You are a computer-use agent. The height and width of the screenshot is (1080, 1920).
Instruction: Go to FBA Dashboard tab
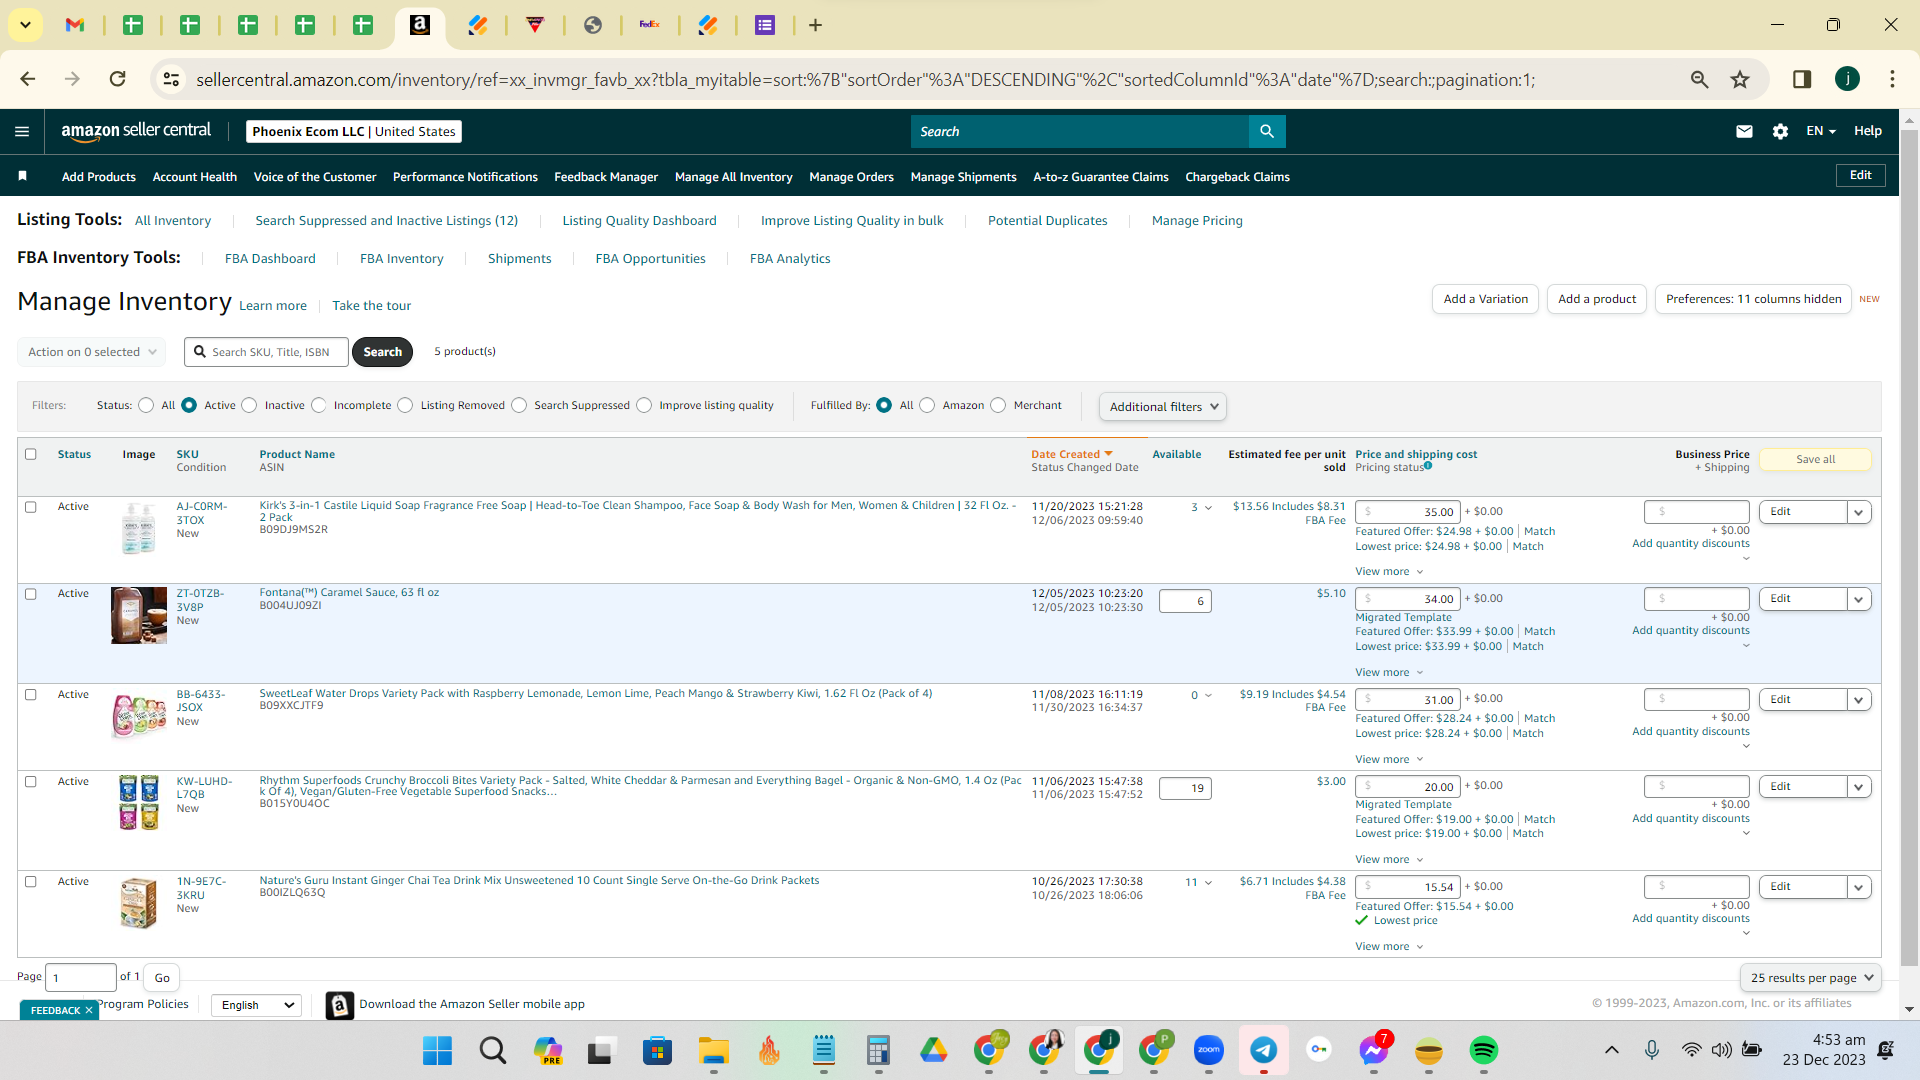click(270, 259)
